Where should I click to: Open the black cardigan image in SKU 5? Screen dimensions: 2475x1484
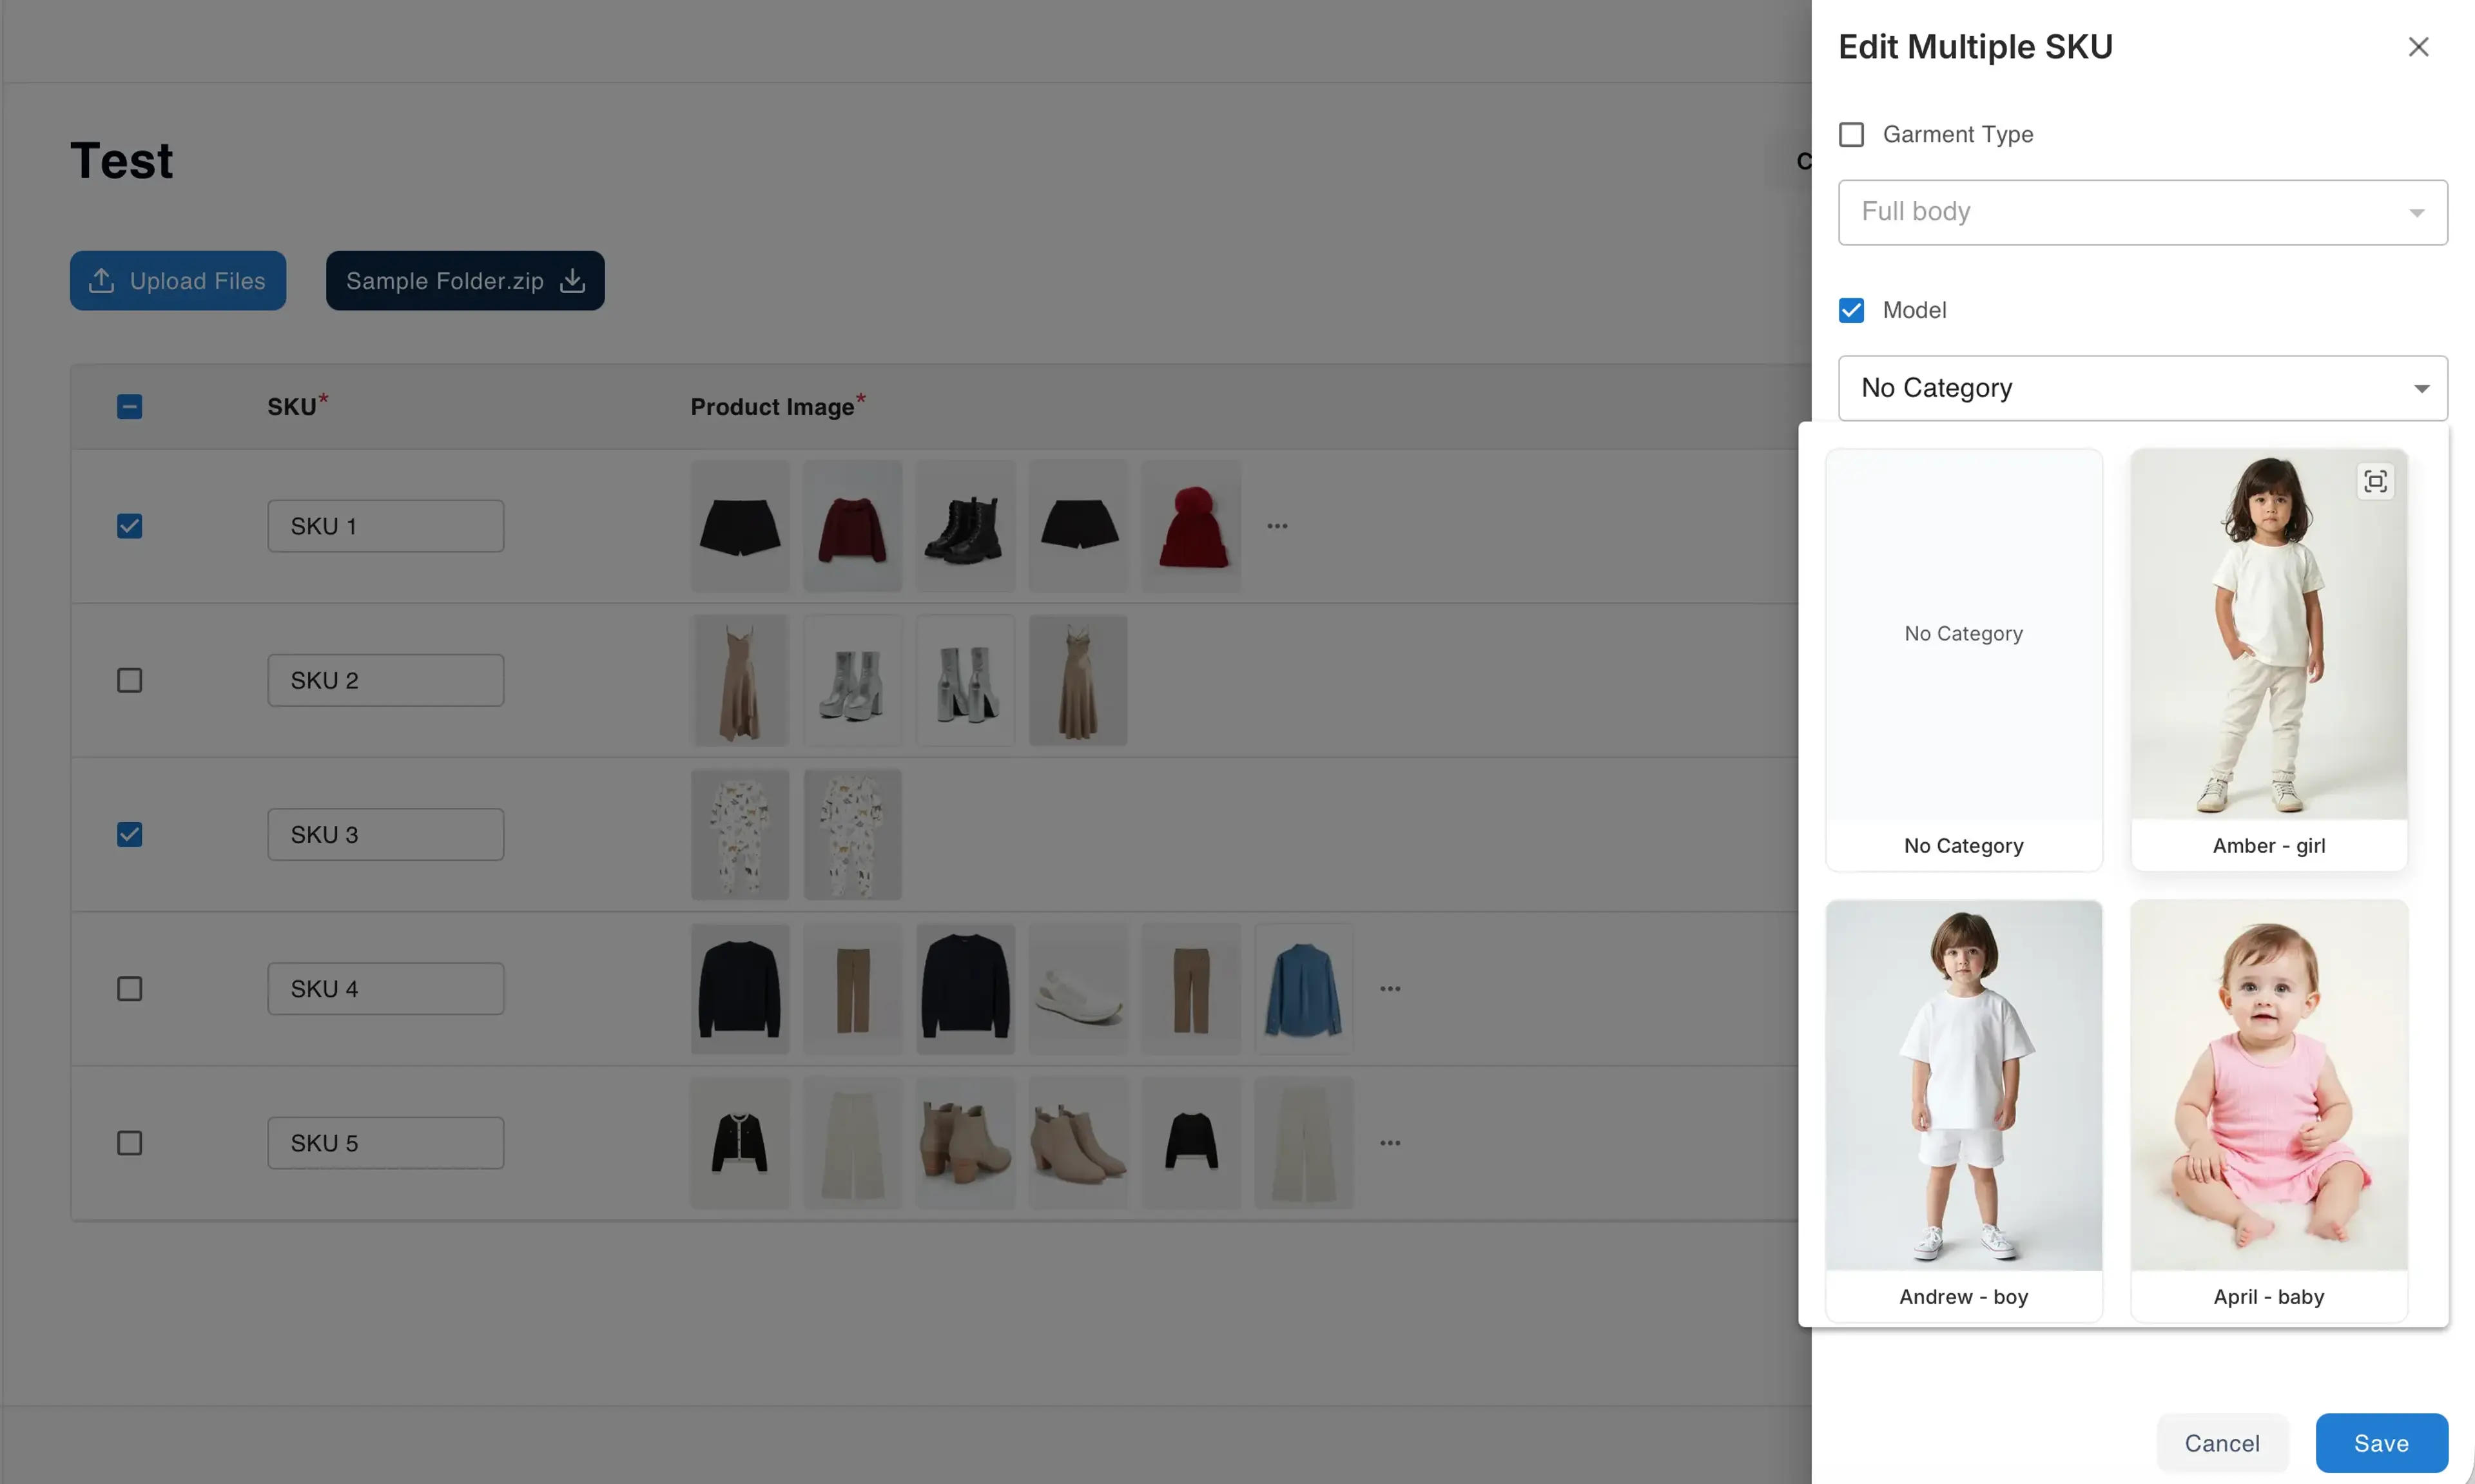[740, 1143]
